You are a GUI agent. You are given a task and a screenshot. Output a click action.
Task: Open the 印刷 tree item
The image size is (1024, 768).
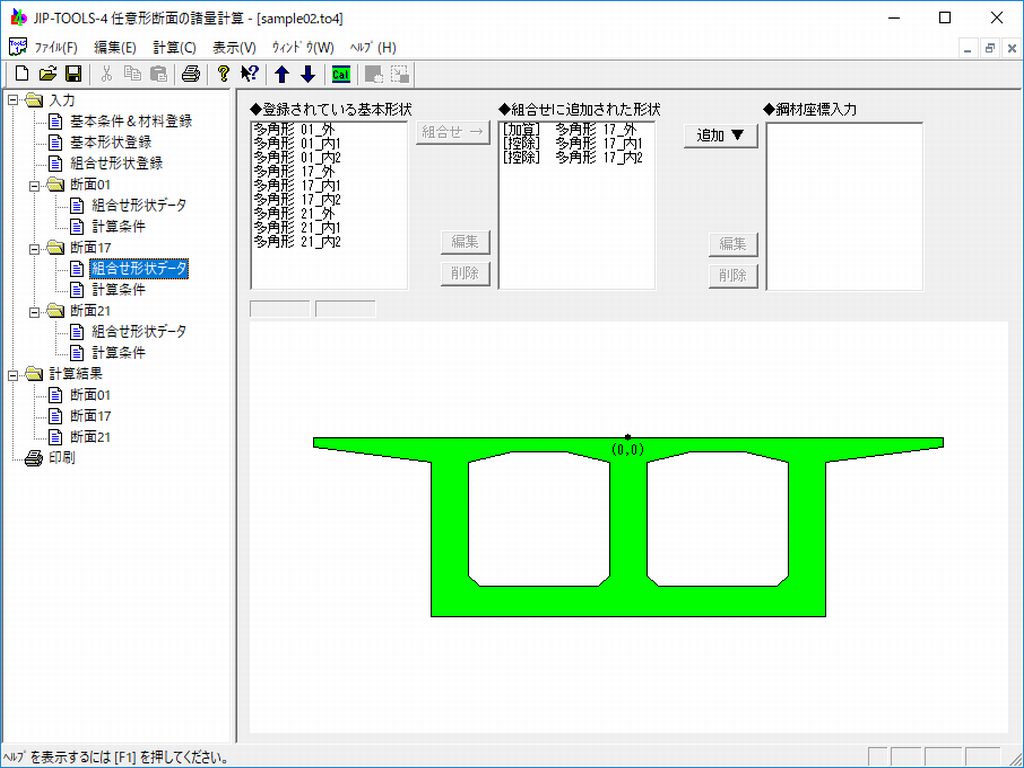pyautogui.click(x=61, y=458)
